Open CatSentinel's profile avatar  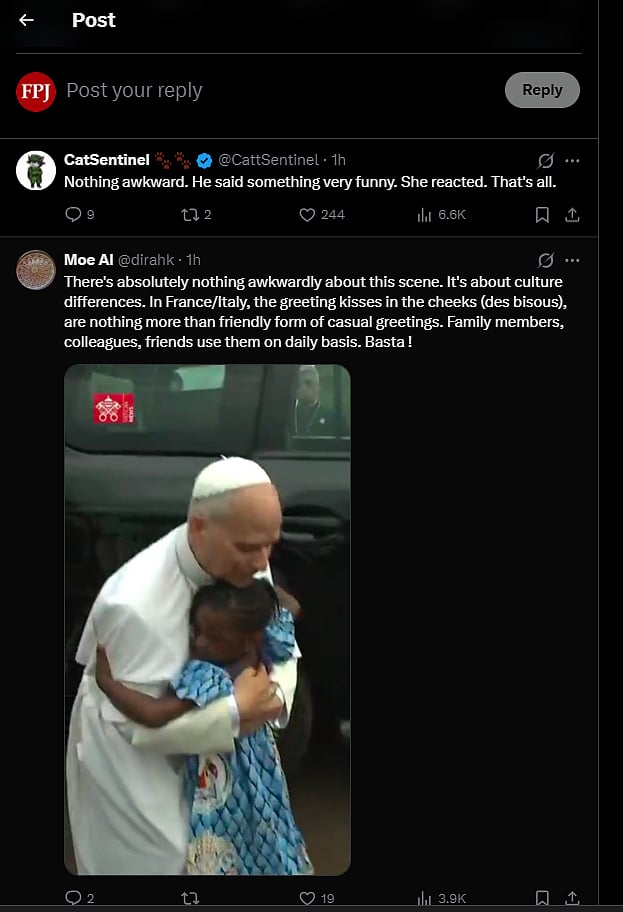(x=36, y=171)
